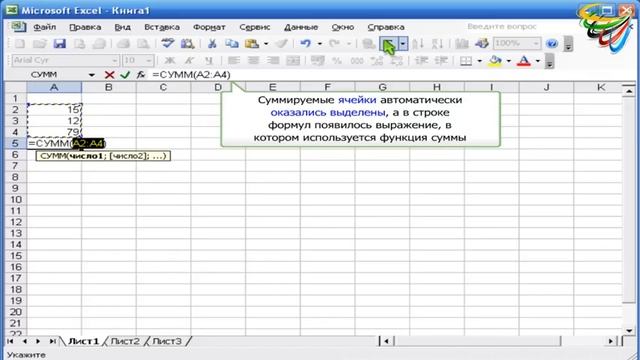Click the Copy icon
The height and width of the screenshot is (360, 640).
pos(231,44)
